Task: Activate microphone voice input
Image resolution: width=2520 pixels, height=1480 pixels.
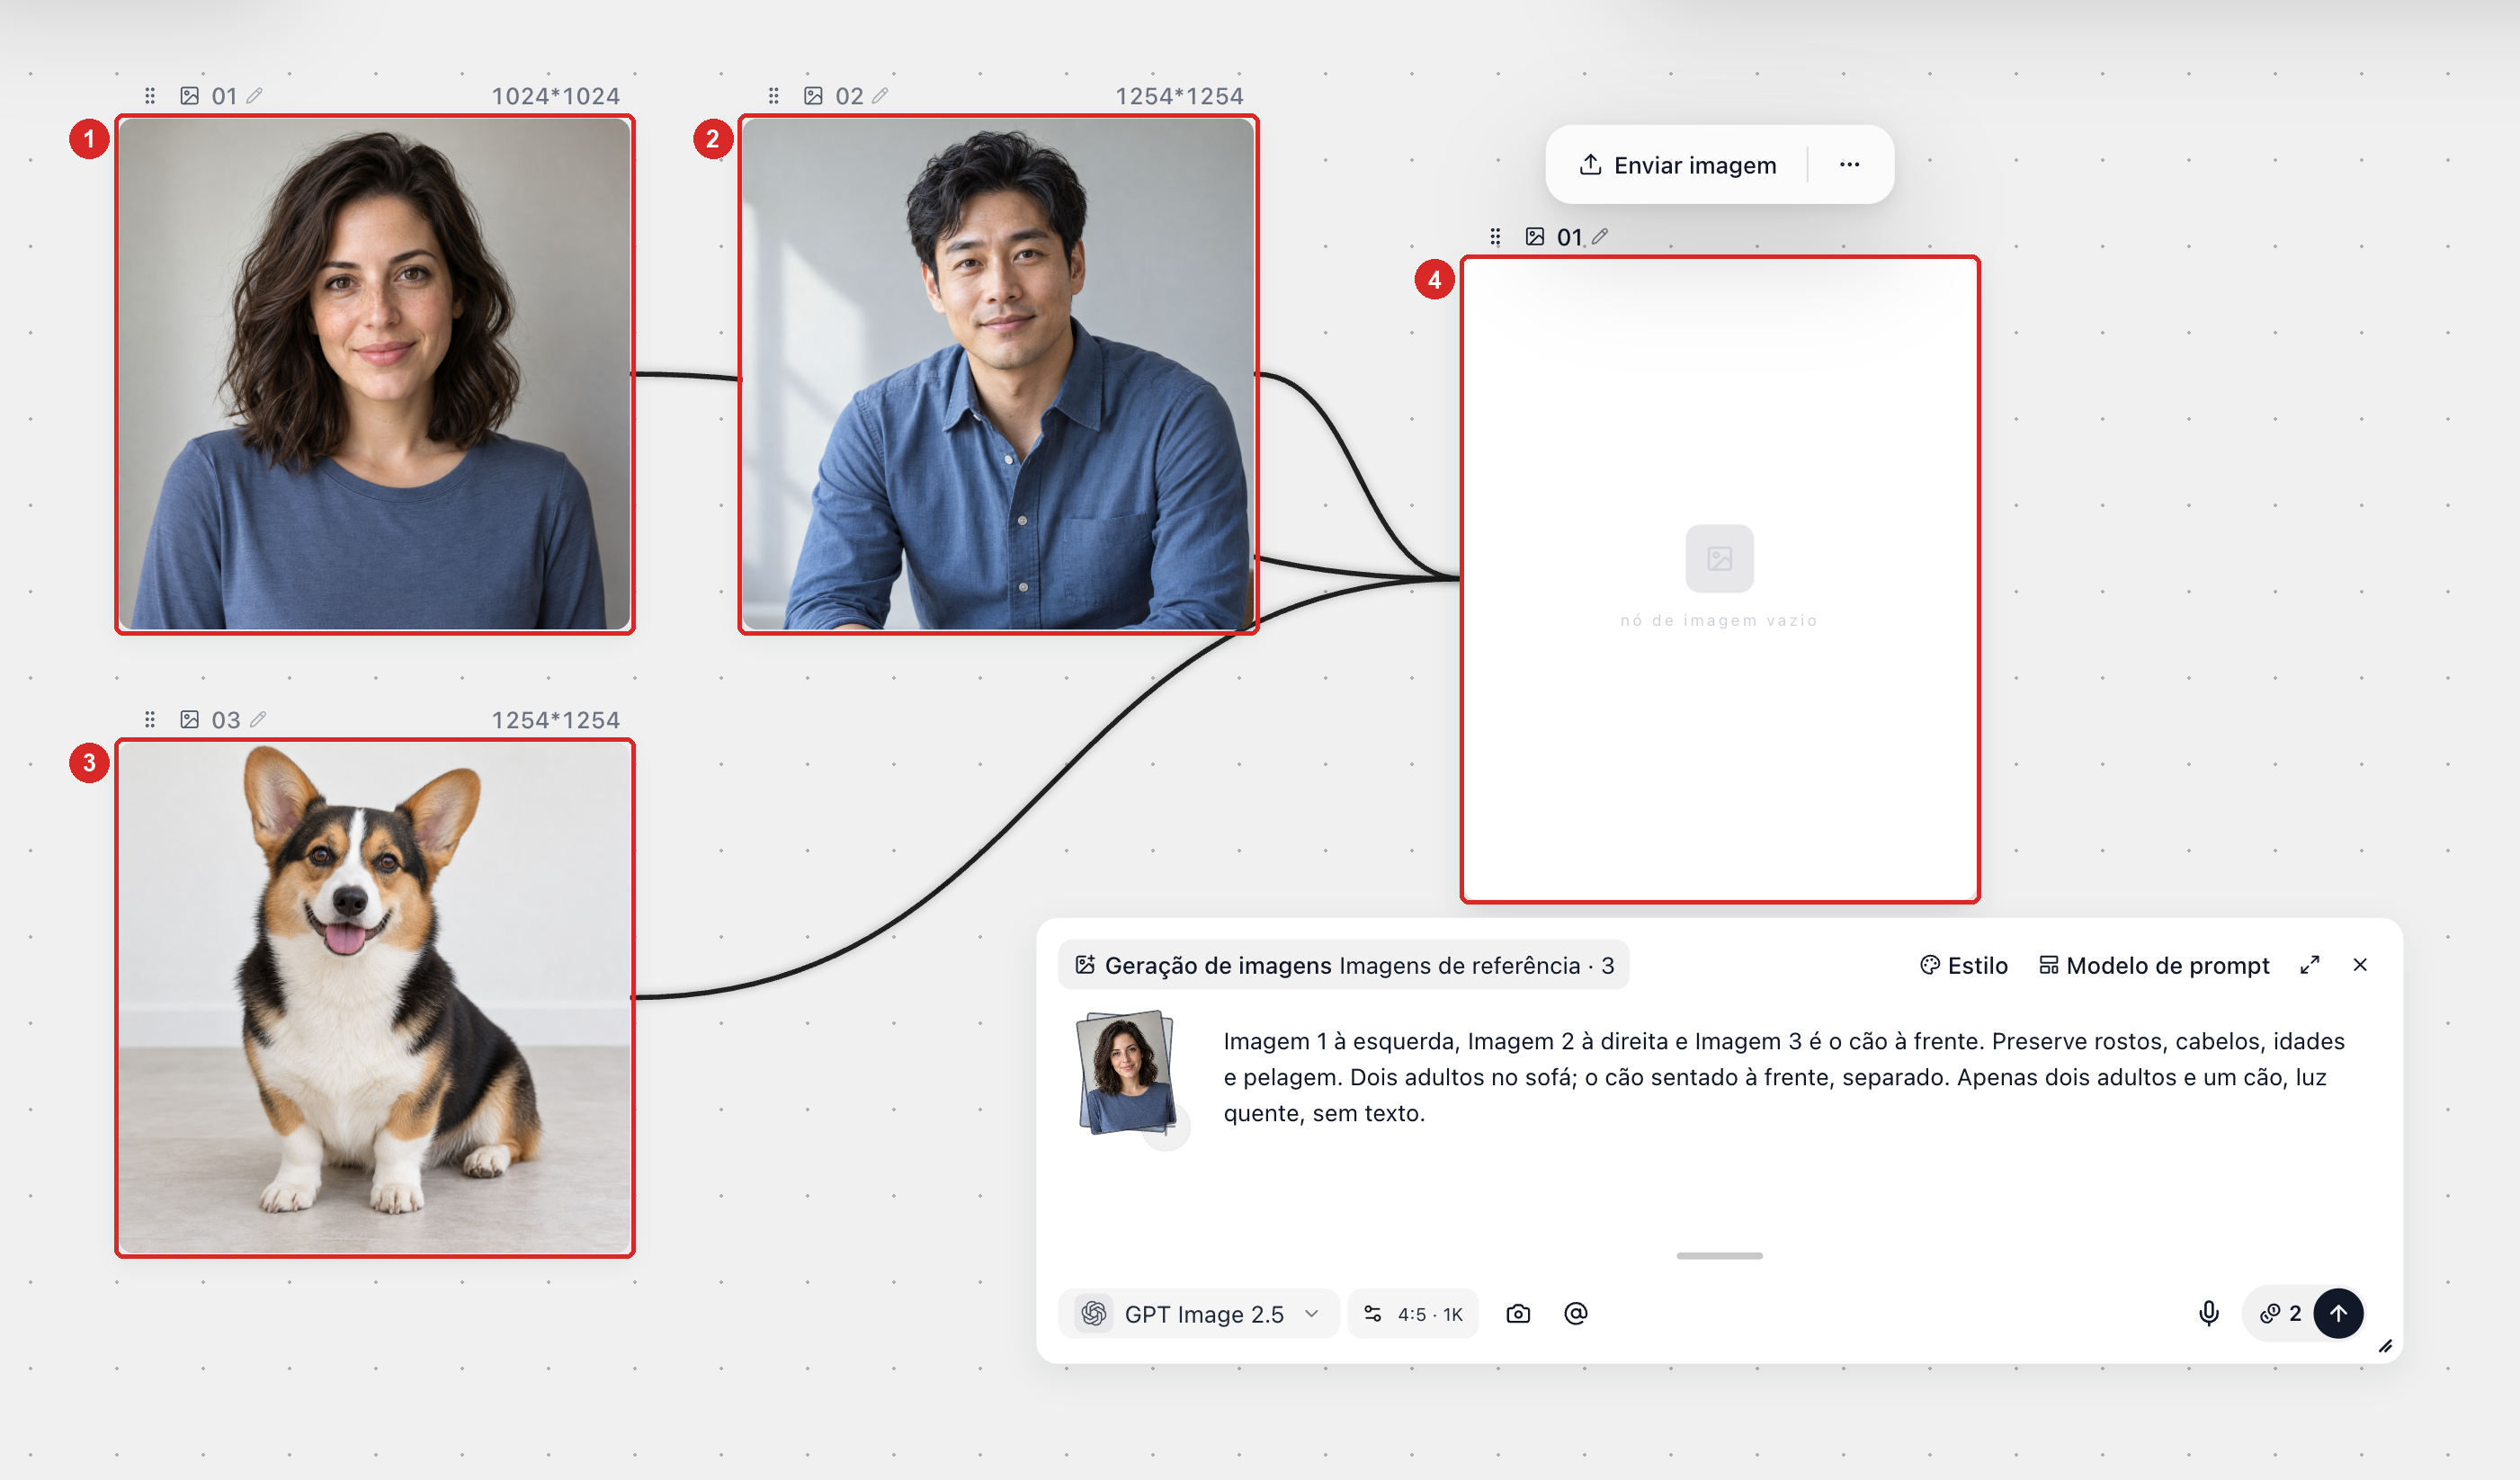Action: click(x=2208, y=1314)
